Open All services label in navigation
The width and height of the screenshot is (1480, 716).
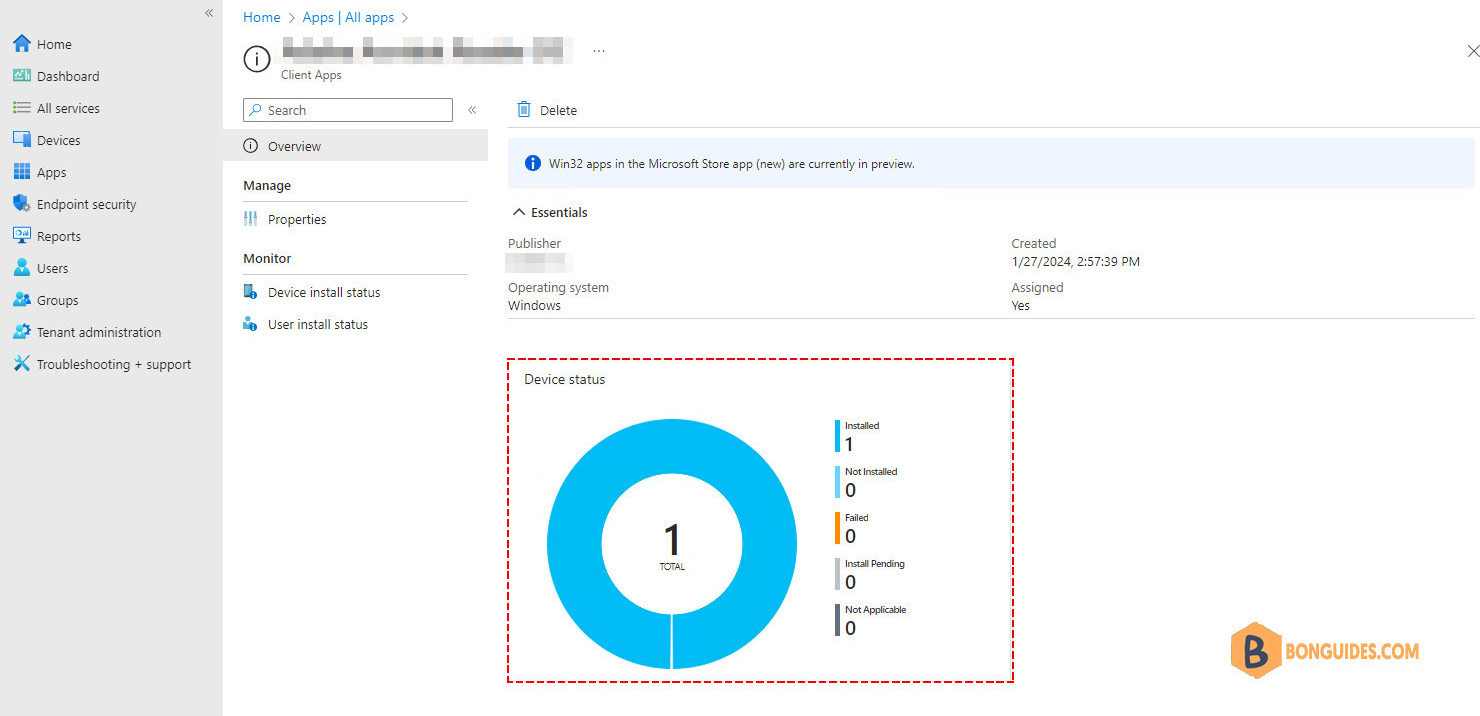(x=68, y=108)
